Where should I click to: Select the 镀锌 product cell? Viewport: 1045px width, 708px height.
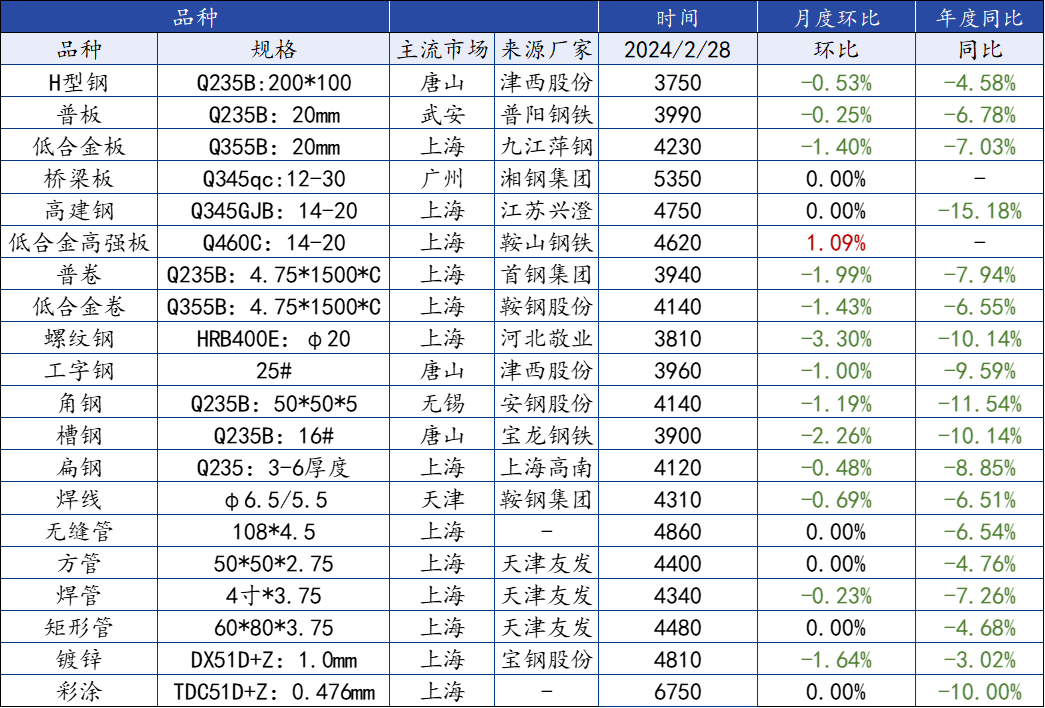(79, 659)
